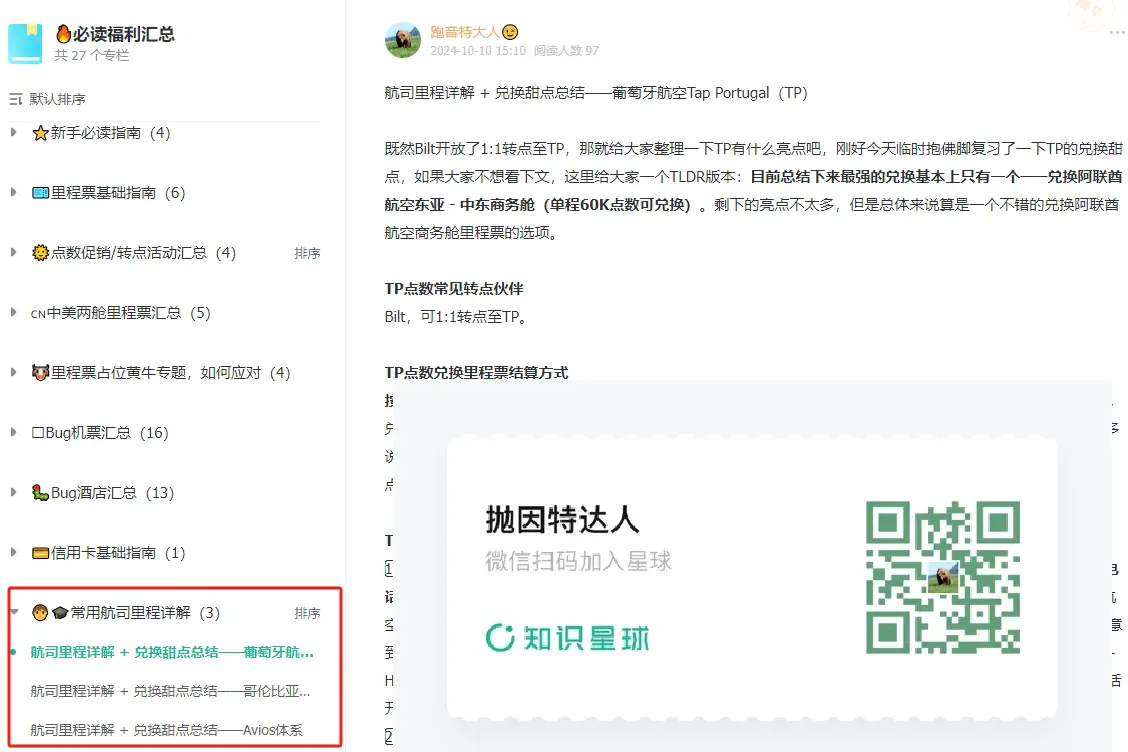Click the credit card icon of 信用卡基础指南
Screen dimensions: 1128x752
40,553
